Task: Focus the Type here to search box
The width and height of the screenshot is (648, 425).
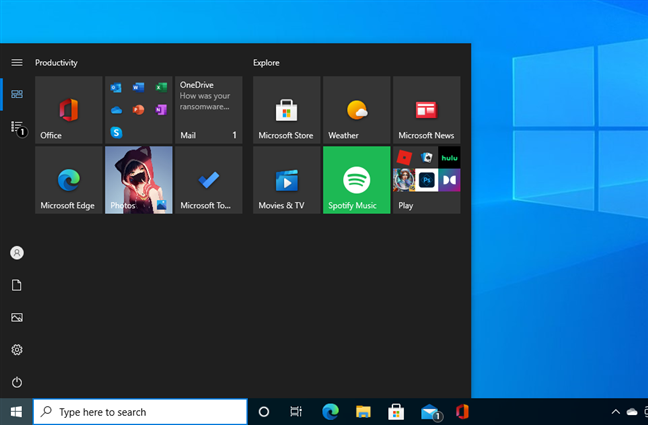Action: [x=140, y=412]
